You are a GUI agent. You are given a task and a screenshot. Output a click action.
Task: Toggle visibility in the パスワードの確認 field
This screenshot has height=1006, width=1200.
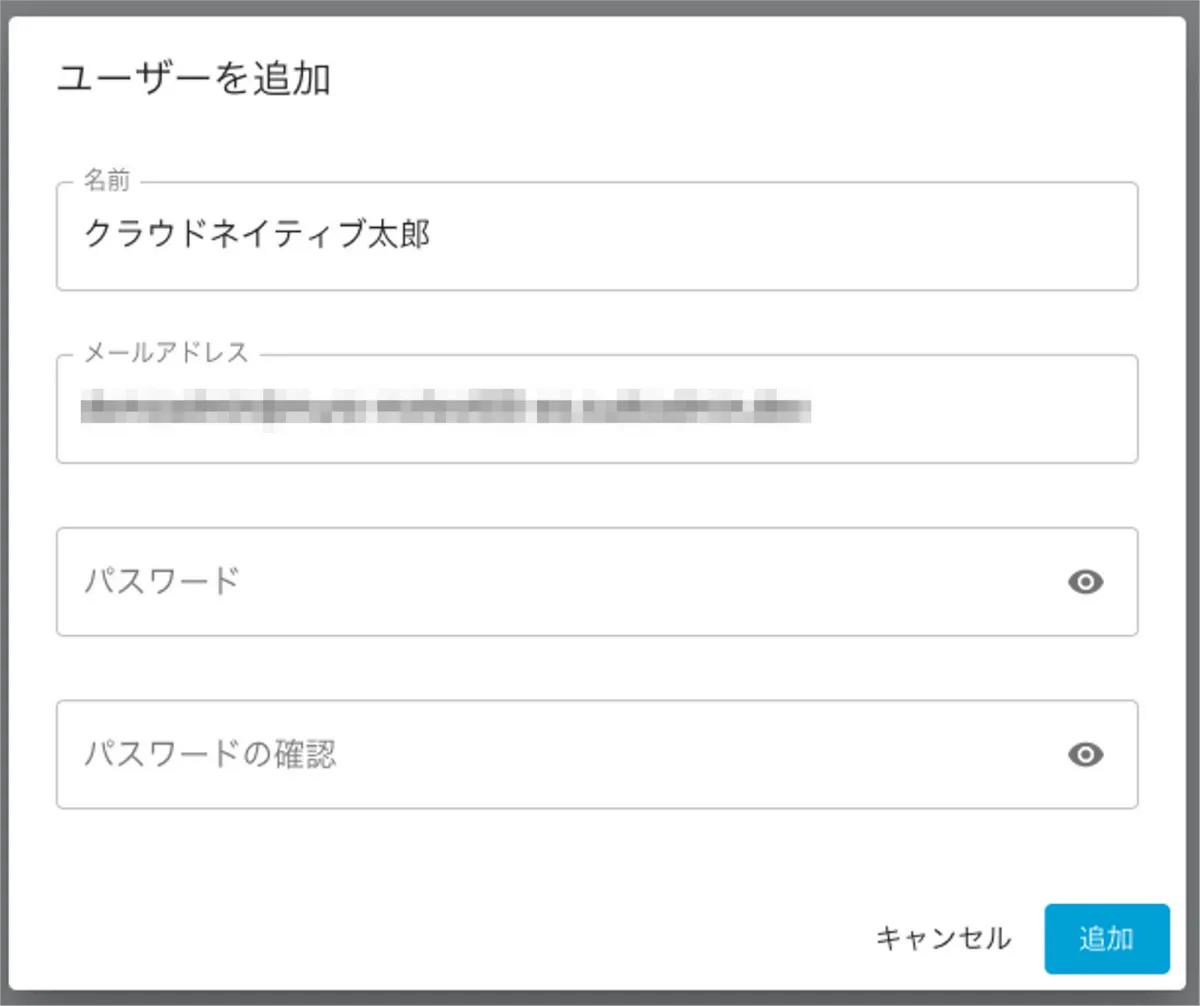click(x=1085, y=755)
